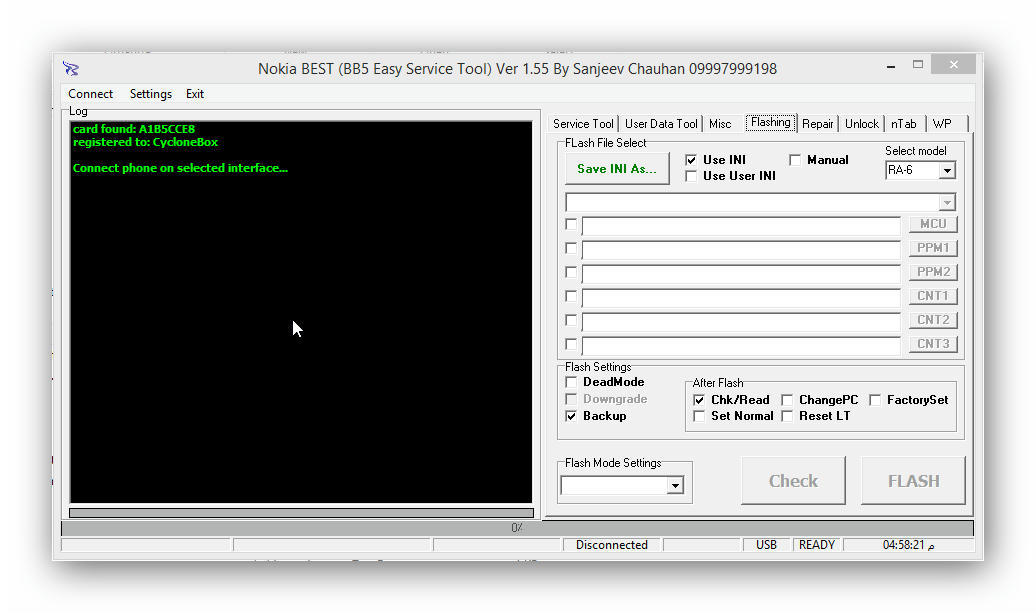Image resolution: width=1036 pixels, height=613 pixels.
Task: Click the 'registered to: CycloneBox' log line
Action: 145,142
